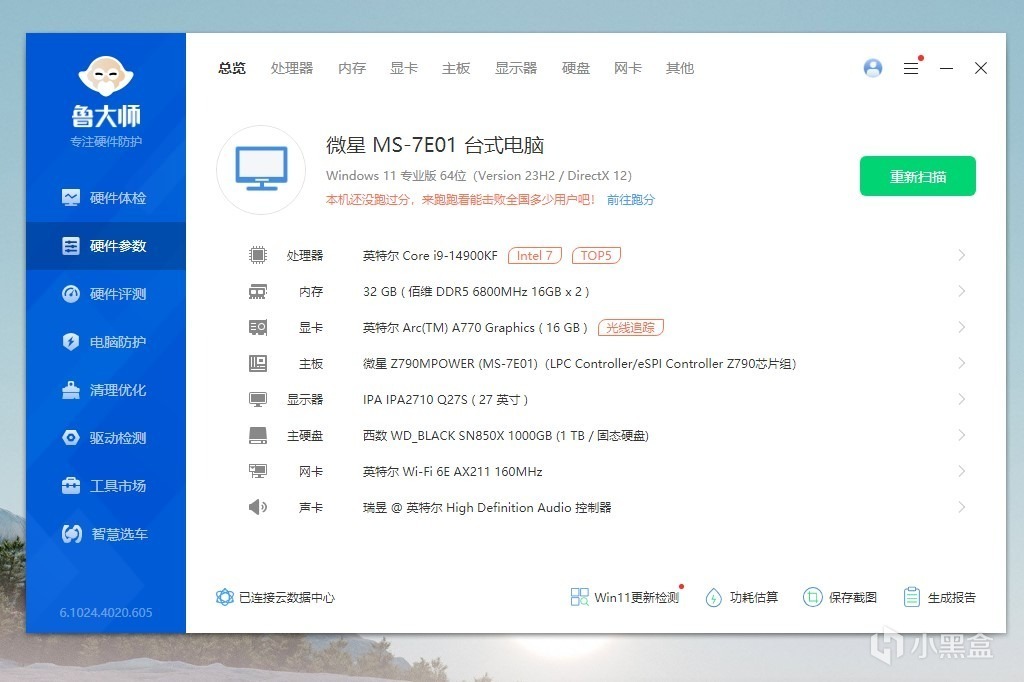Switch to the 显卡 tab
Screen dimensions: 1024x682
point(404,68)
